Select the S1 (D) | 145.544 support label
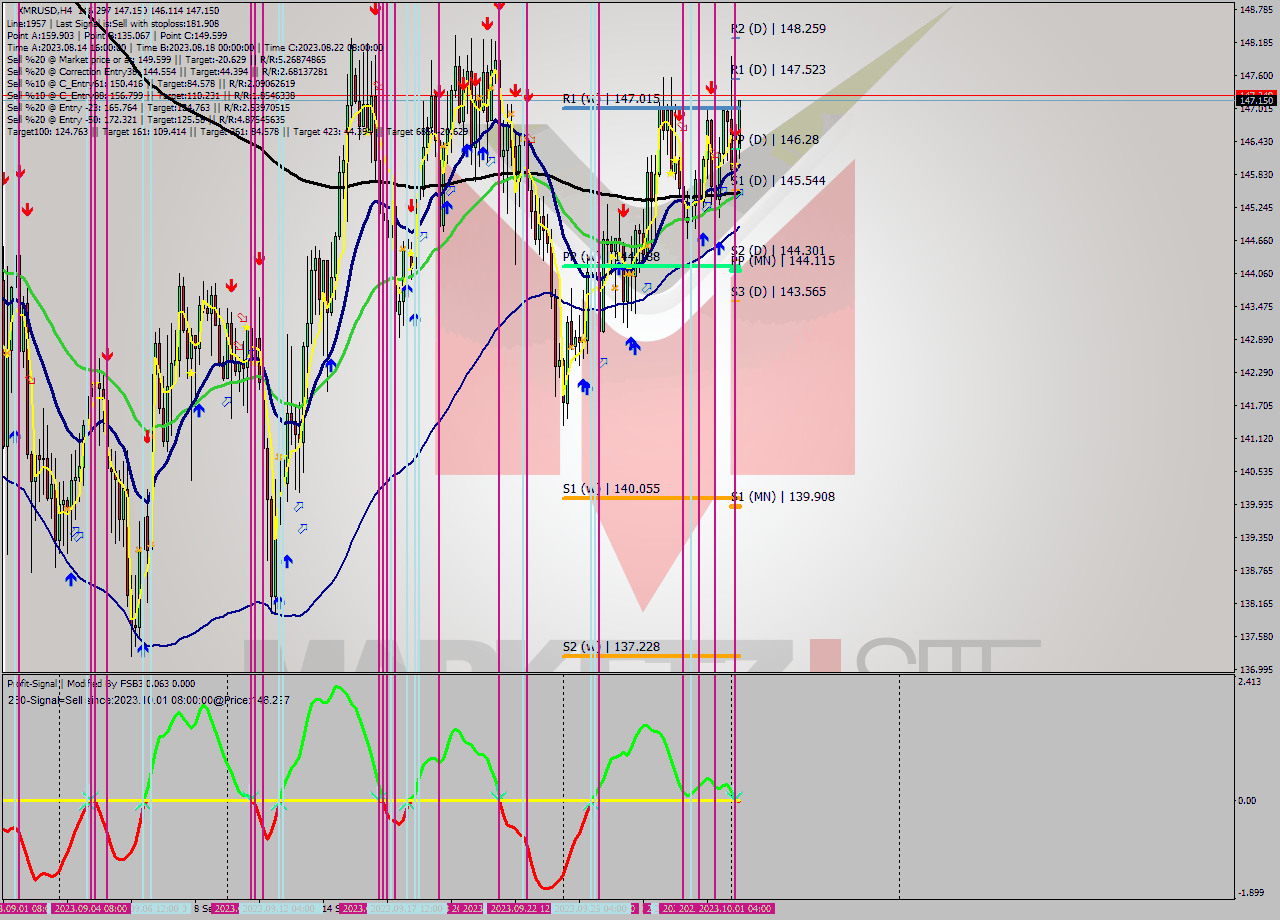The image size is (1280, 920). click(778, 181)
